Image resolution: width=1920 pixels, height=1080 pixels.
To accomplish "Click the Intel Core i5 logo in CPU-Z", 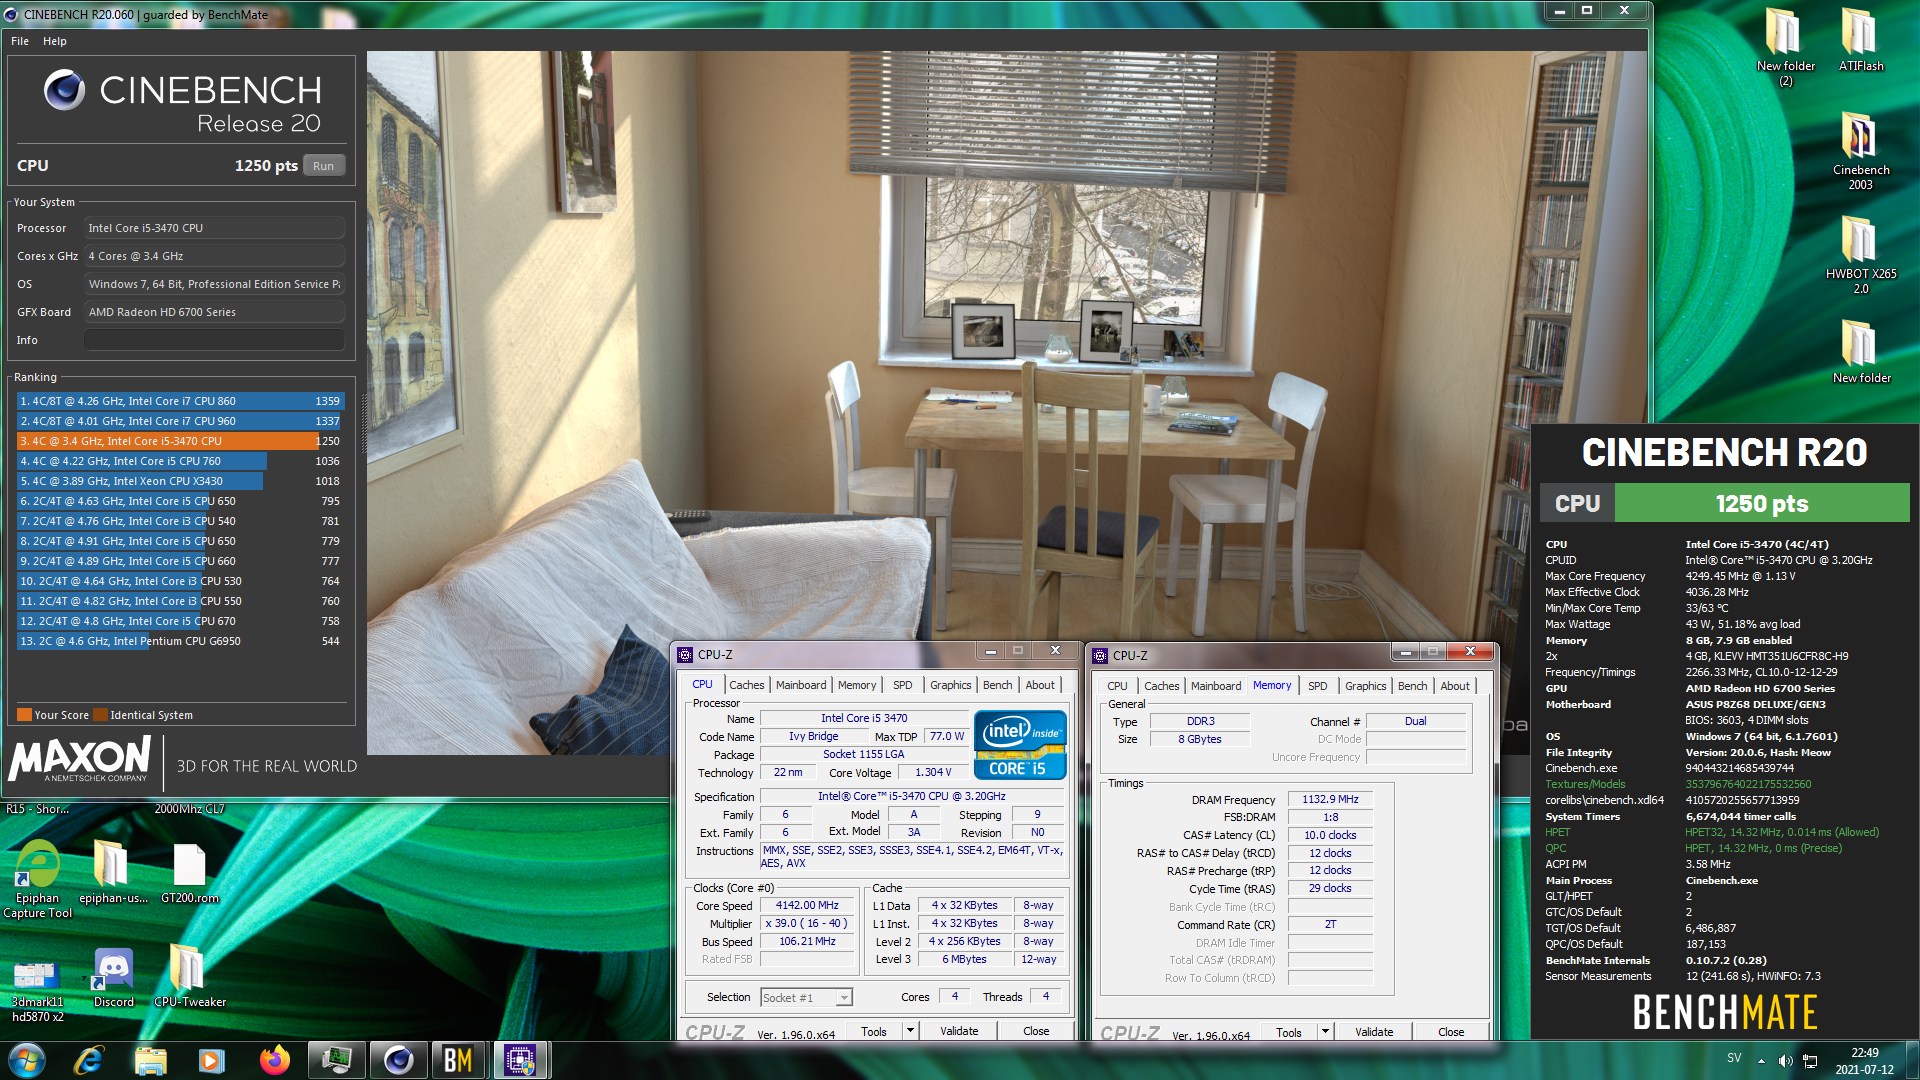I will pos(1020,745).
